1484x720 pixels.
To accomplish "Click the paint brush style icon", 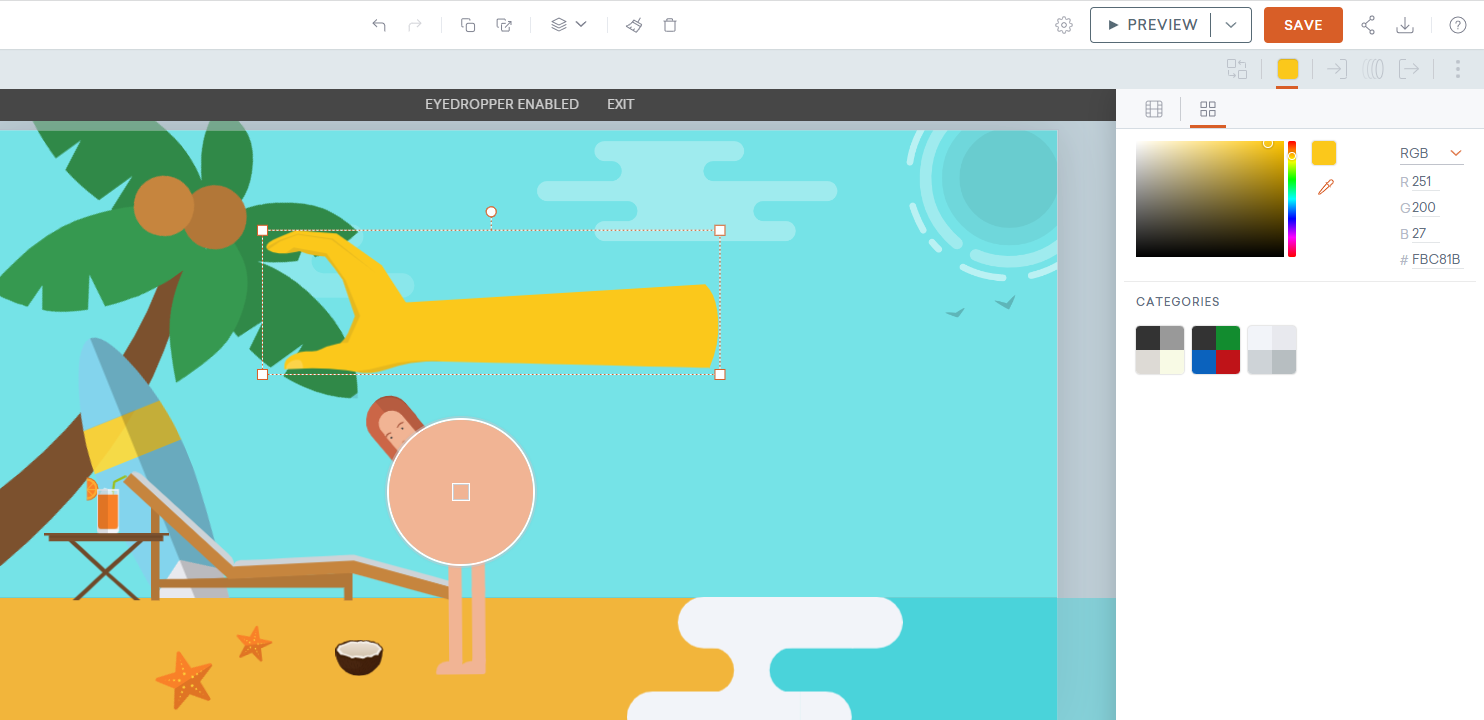I will (x=634, y=25).
